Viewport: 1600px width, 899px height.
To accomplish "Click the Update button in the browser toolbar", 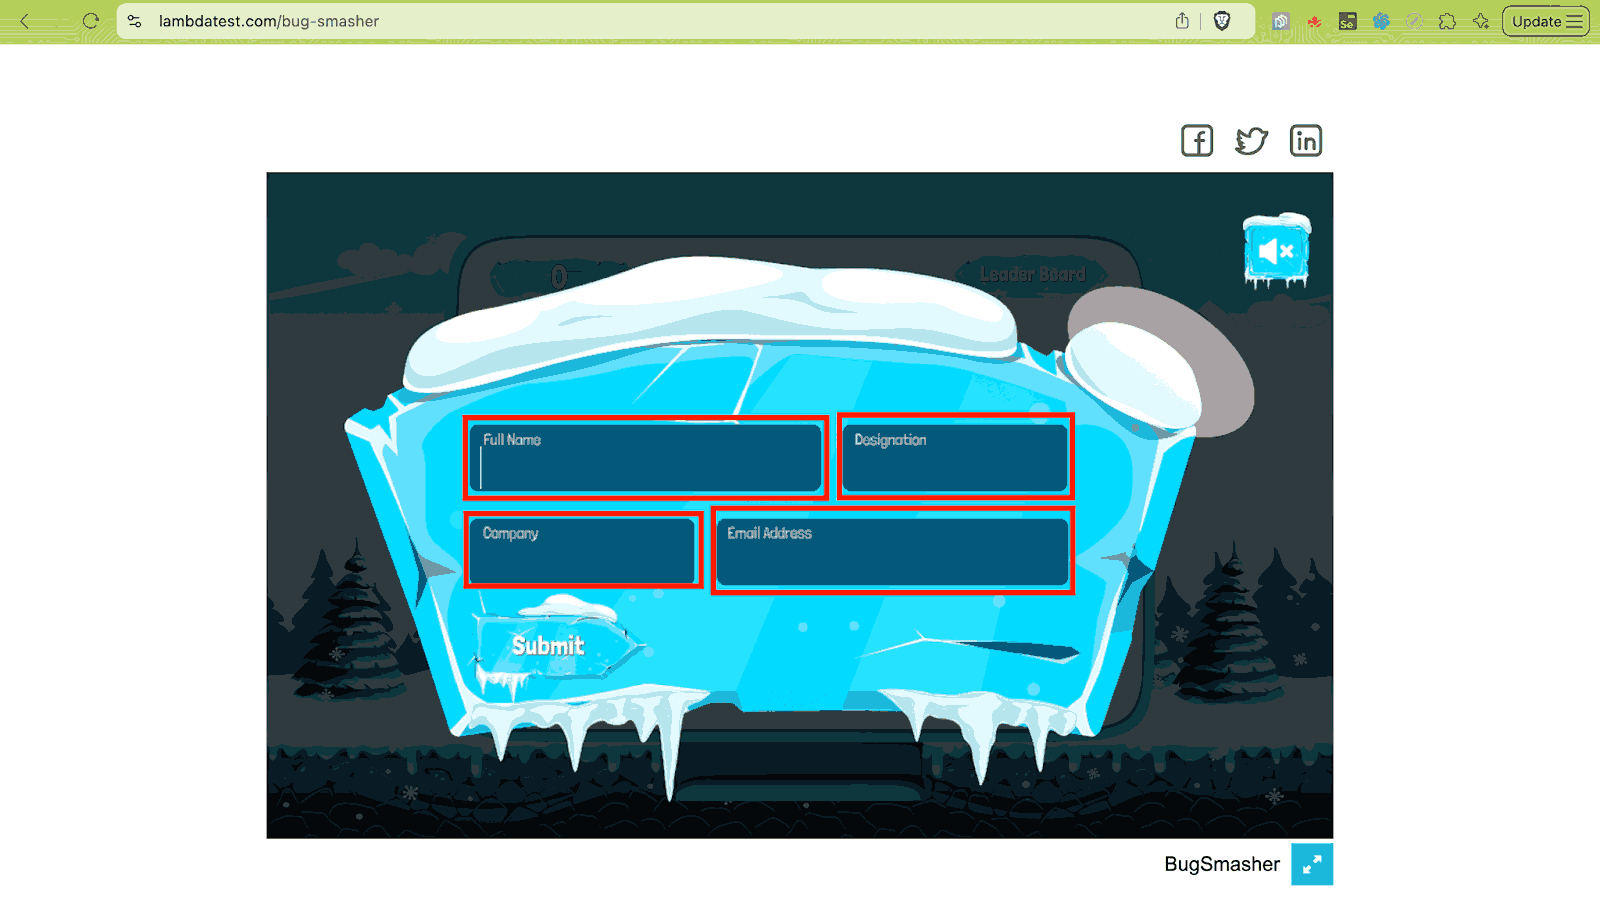I will click(x=1546, y=21).
